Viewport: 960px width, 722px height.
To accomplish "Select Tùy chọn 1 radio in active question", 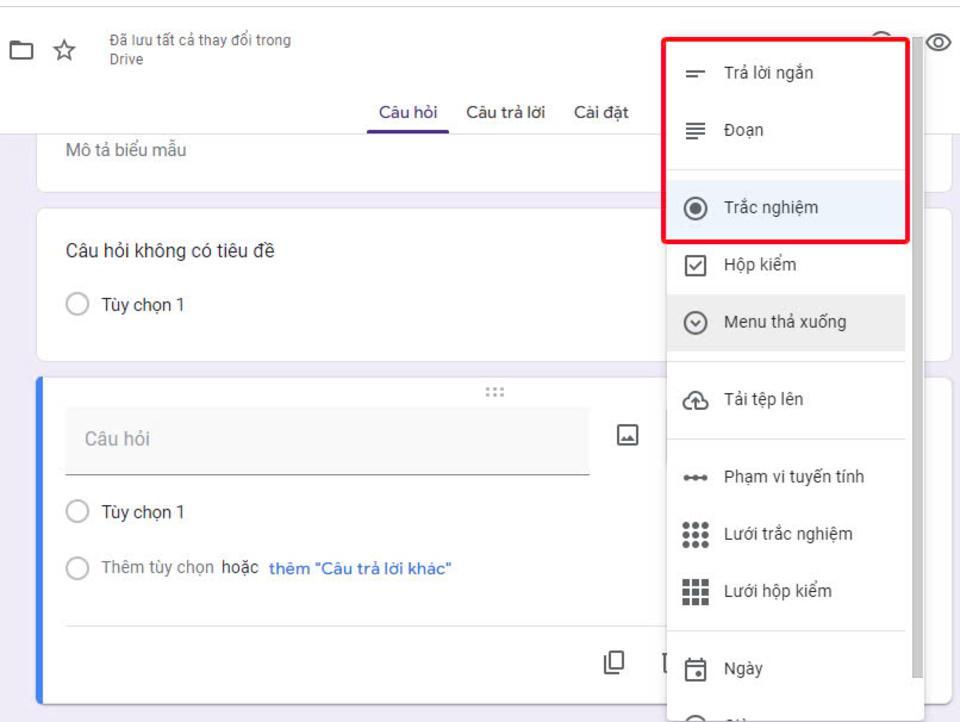I will click(x=77, y=512).
